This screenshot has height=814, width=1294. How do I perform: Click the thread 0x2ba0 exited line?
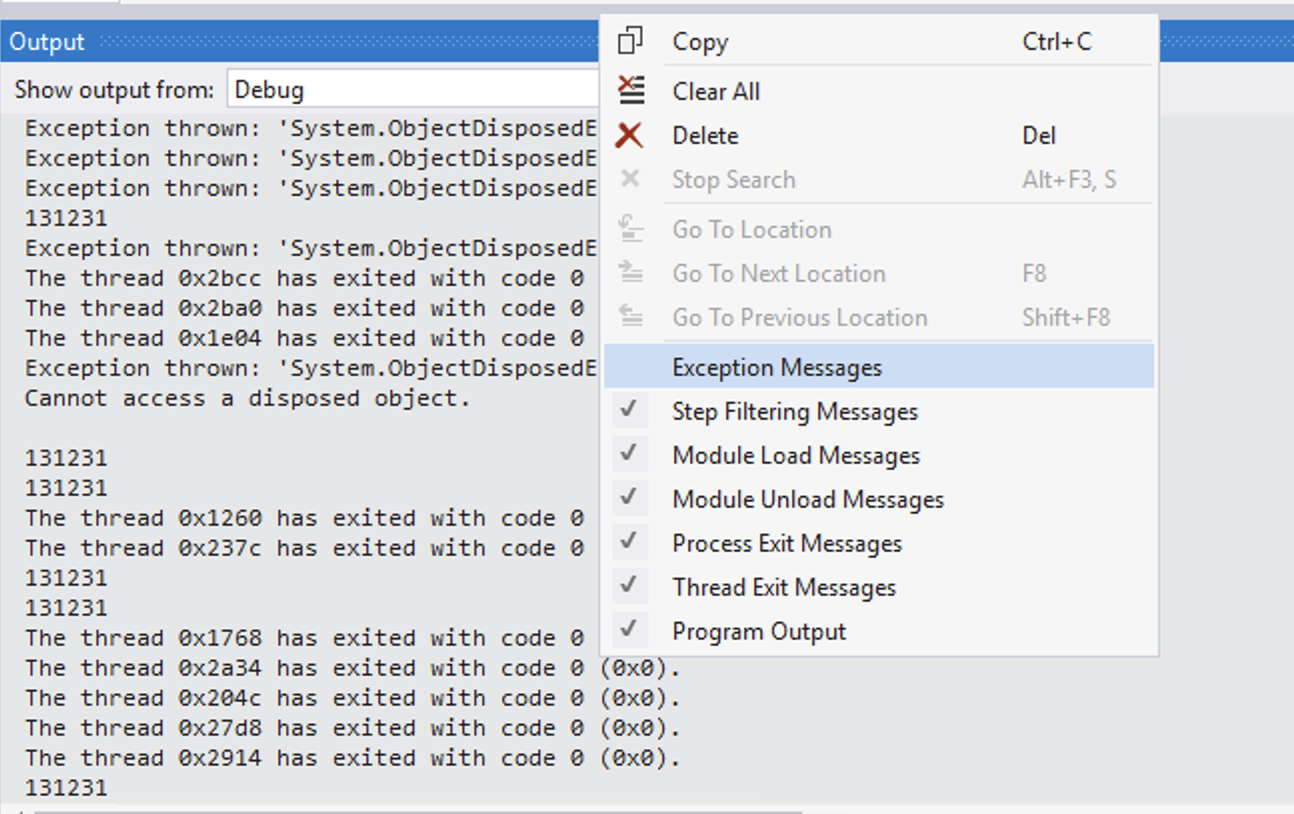point(304,308)
